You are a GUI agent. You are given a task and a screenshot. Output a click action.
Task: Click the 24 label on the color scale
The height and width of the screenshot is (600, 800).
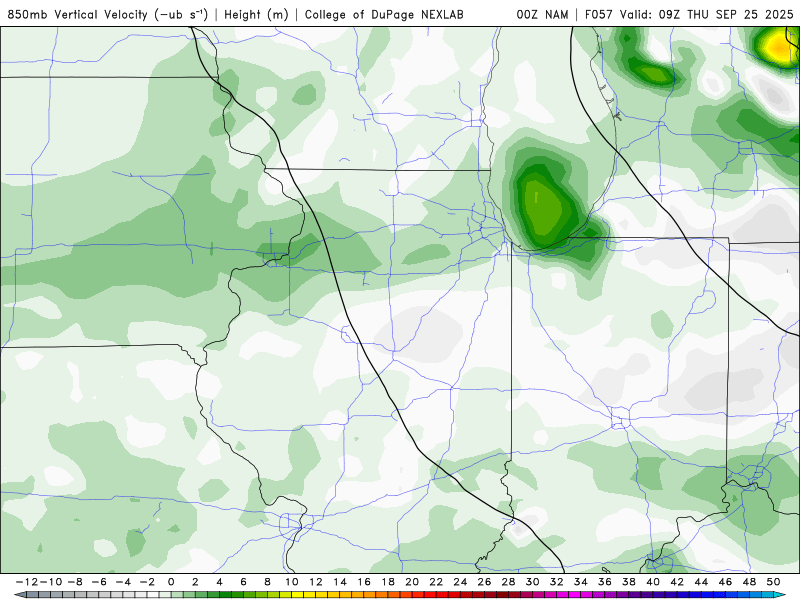pos(460,582)
